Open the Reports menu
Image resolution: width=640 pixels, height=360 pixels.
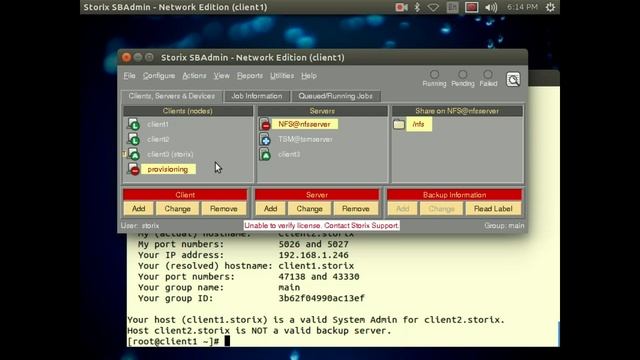click(250, 76)
